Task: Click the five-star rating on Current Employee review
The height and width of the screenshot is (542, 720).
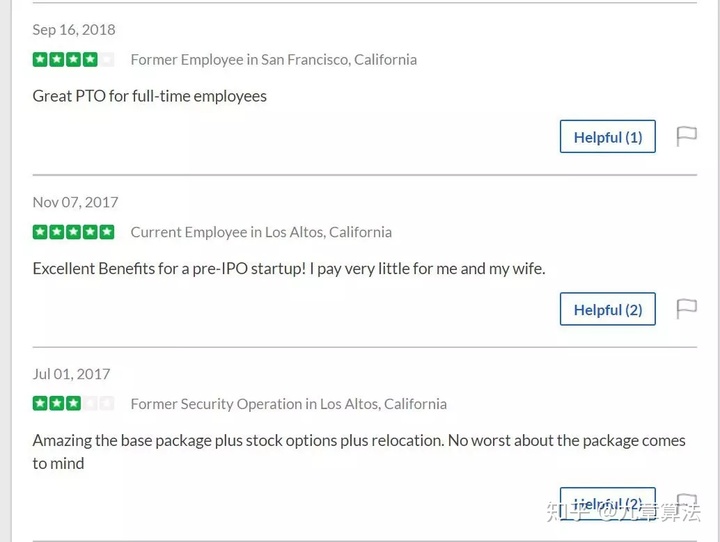Action: pos(73,232)
